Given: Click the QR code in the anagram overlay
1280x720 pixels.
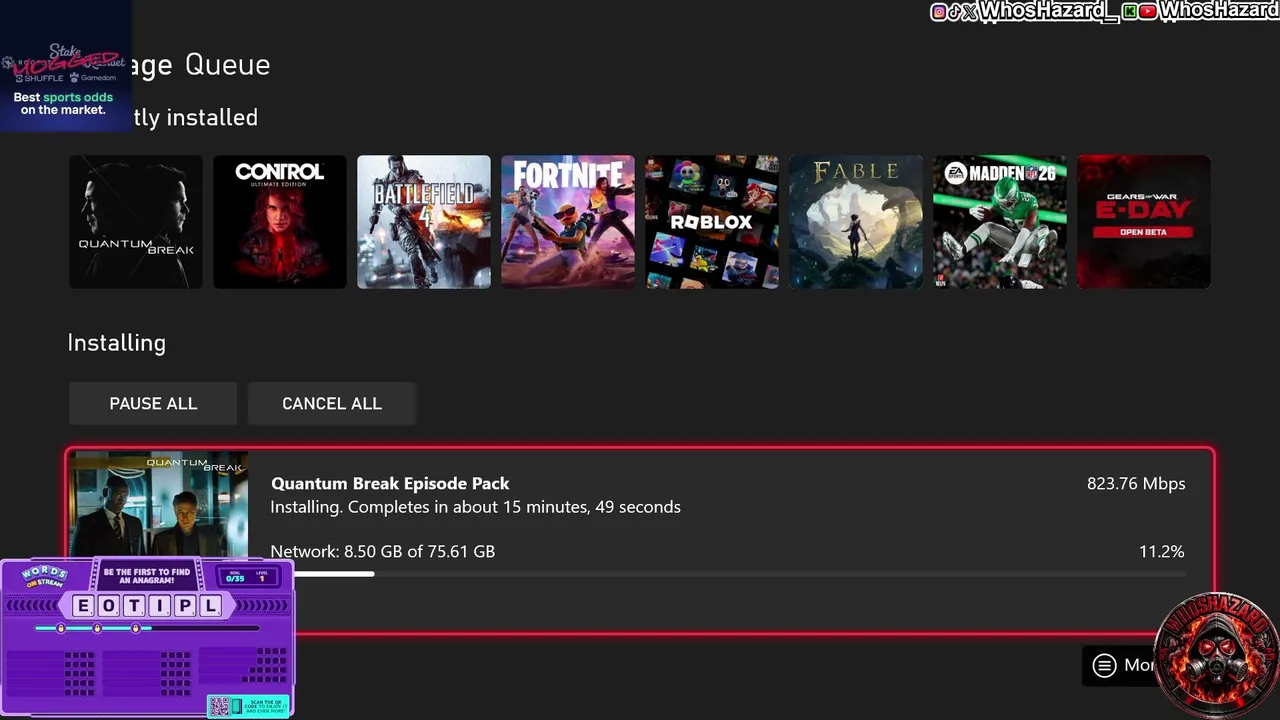Looking at the screenshot, I should point(219,706).
